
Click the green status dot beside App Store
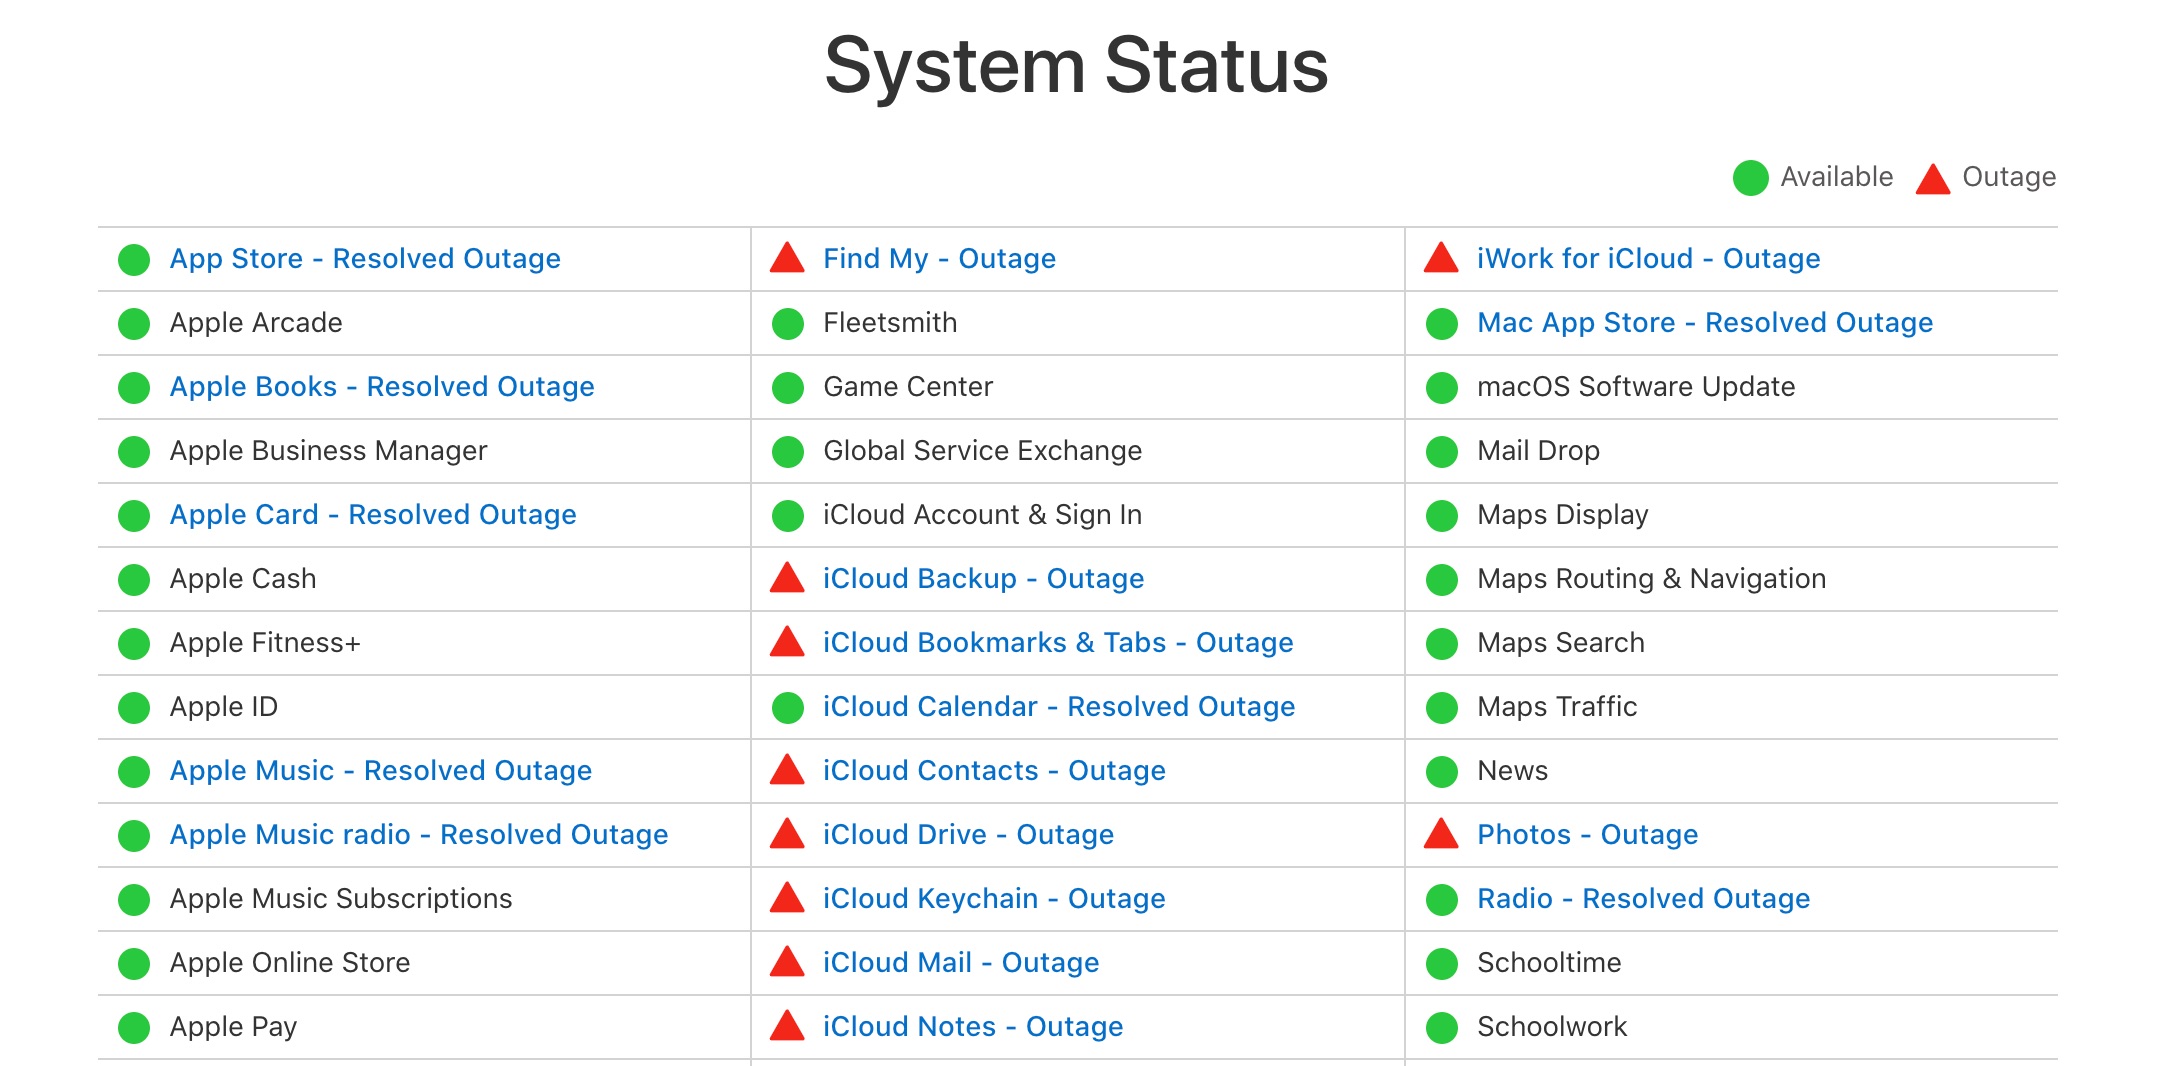tap(134, 260)
